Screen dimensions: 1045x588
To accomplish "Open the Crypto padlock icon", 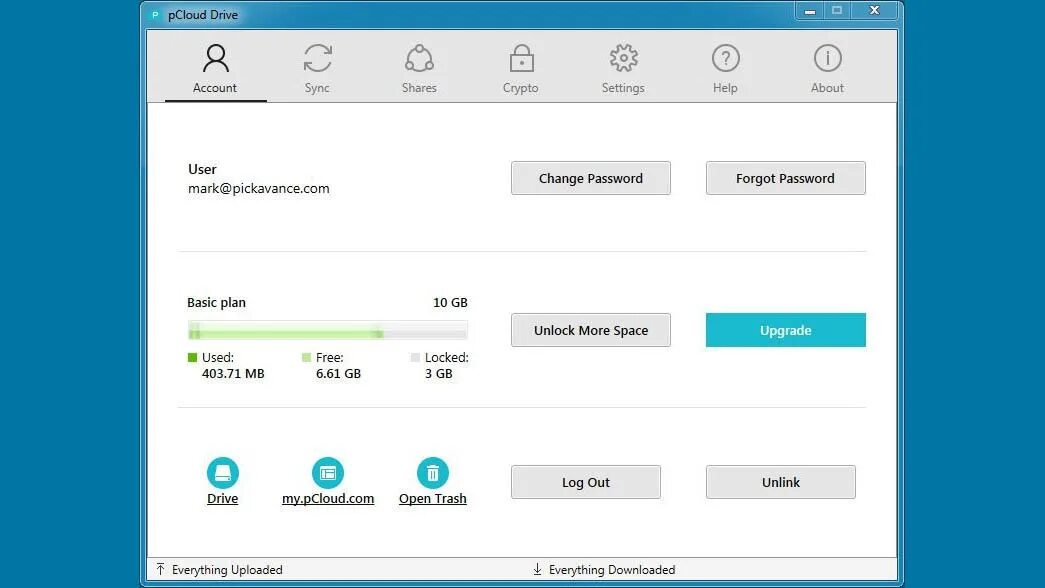I will [521, 59].
